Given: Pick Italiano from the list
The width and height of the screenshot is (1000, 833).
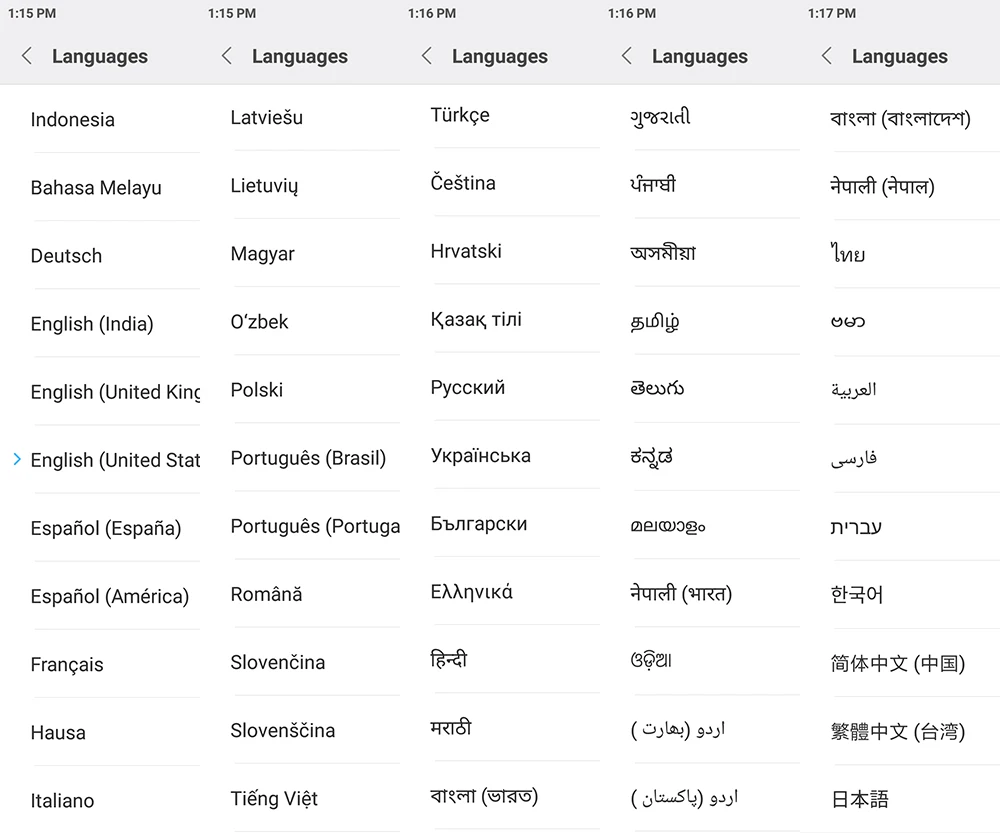Looking at the screenshot, I should [x=62, y=800].
